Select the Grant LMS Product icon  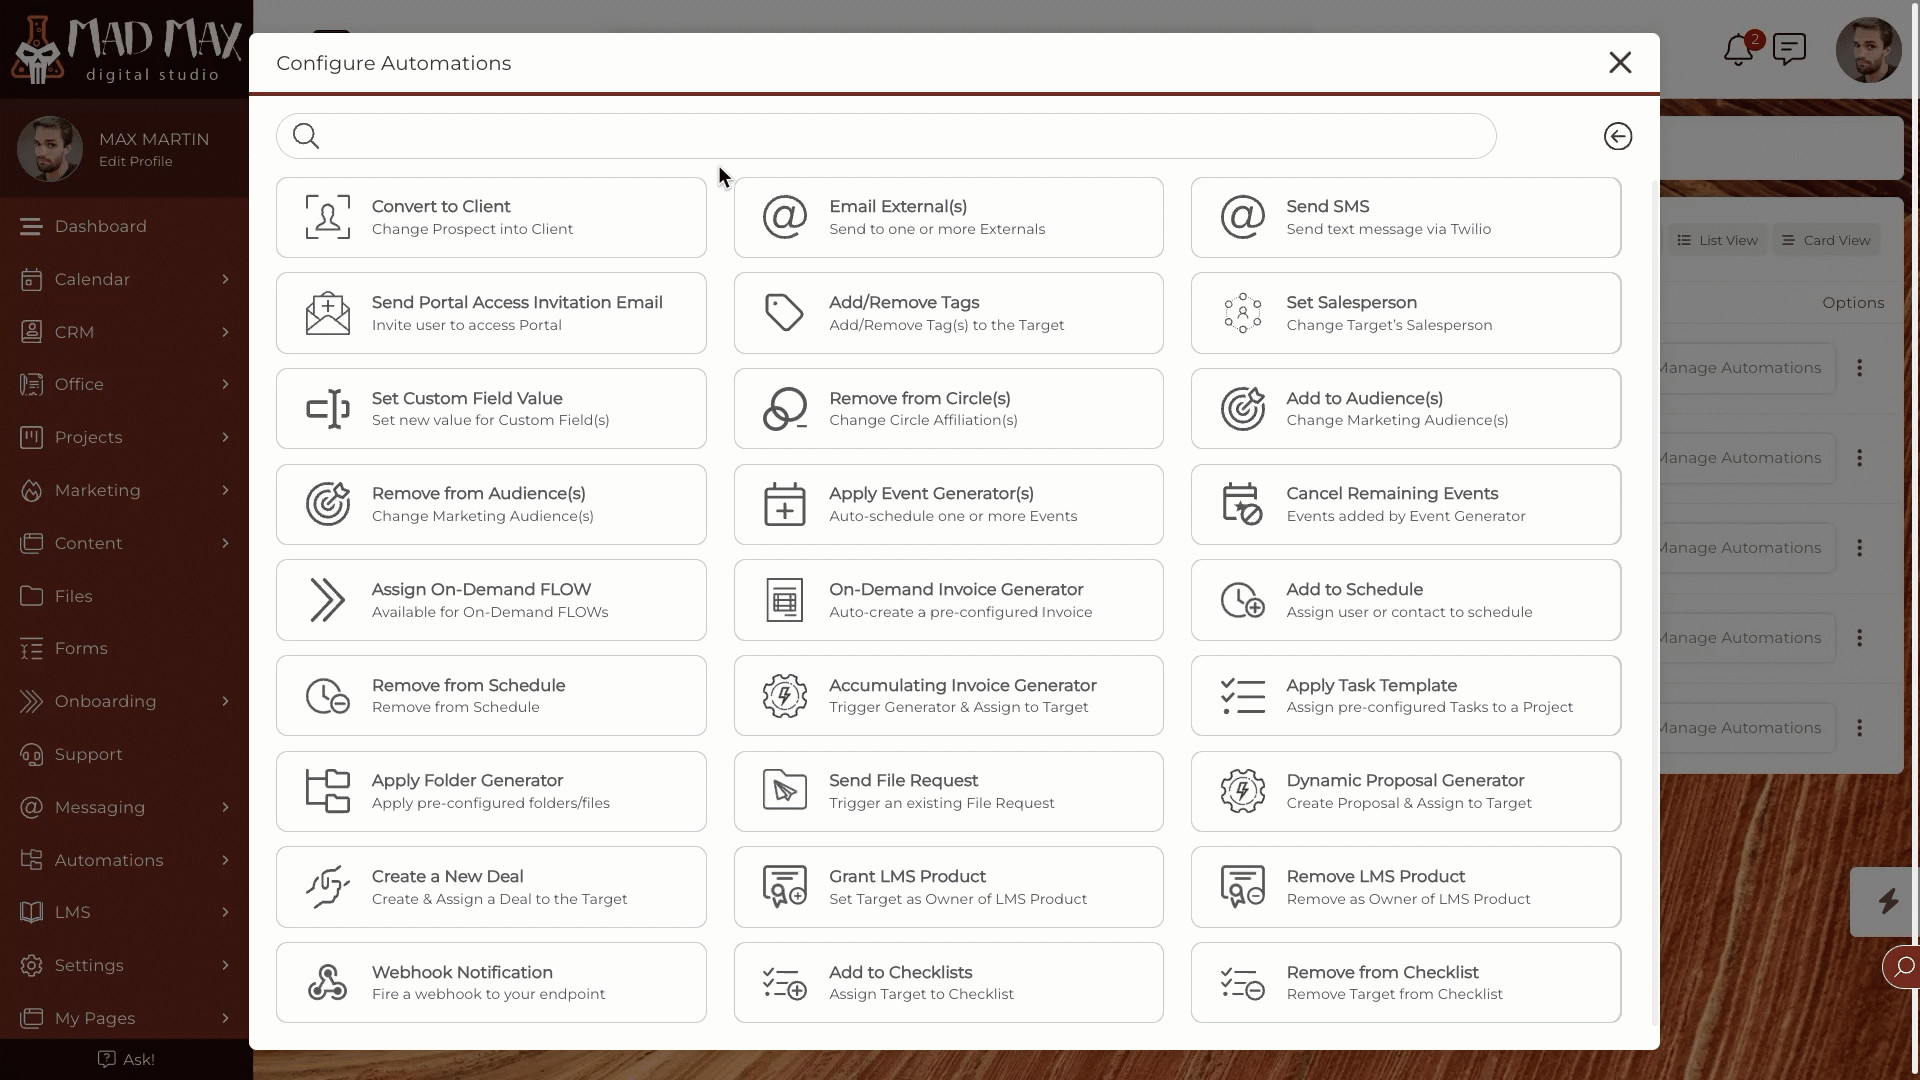[x=783, y=886]
